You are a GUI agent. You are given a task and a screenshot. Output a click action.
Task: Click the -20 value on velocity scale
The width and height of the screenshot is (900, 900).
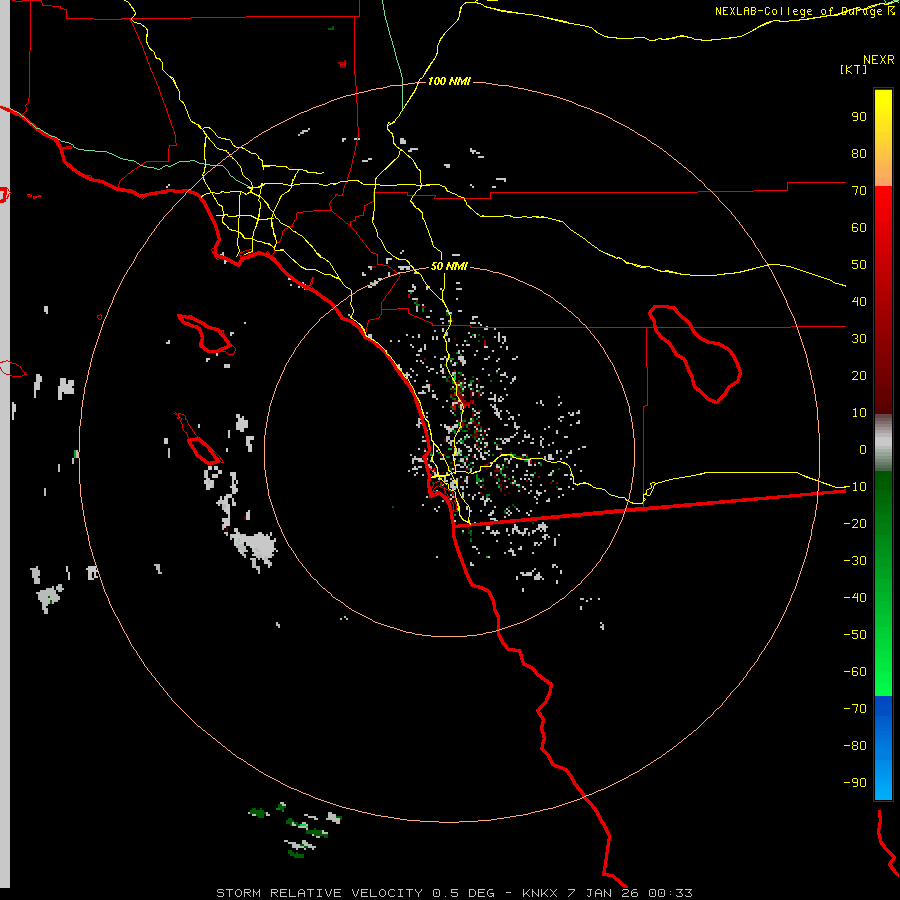pos(855,523)
